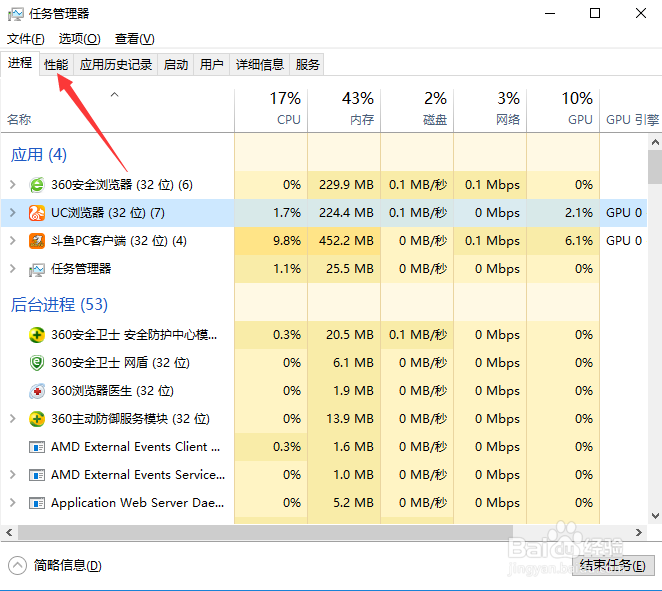Maximize the Task Manager window
The height and width of the screenshot is (591, 662).
[x=595, y=14]
